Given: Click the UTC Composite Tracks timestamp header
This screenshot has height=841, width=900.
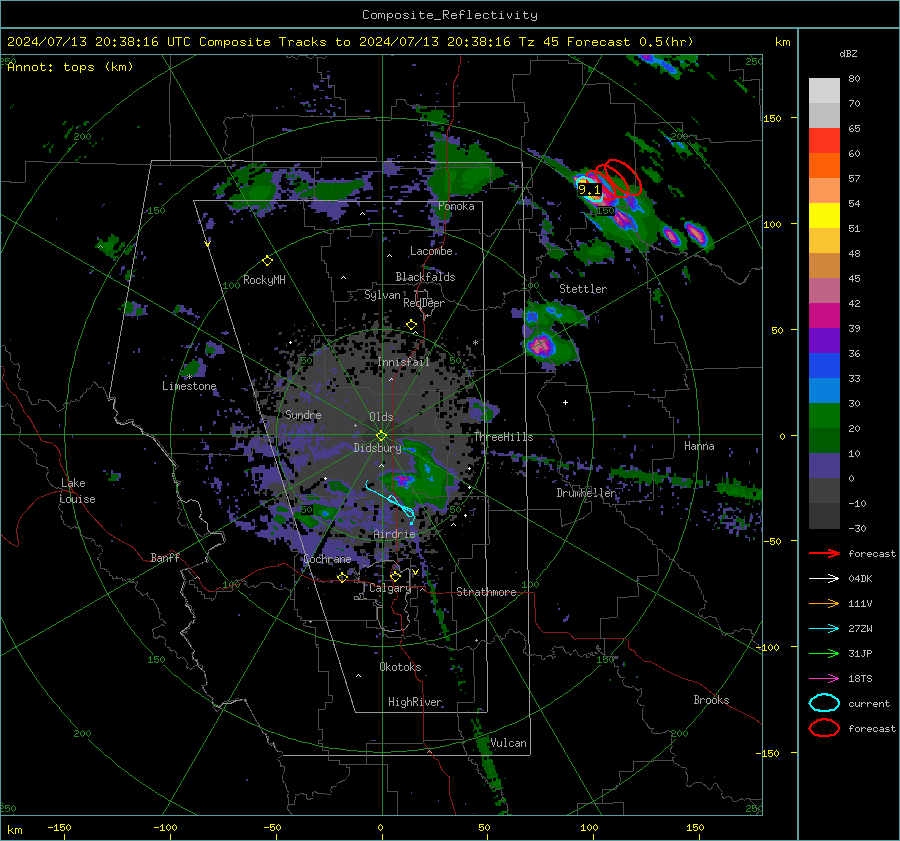Looking at the screenshot, I should pos(350,42).
